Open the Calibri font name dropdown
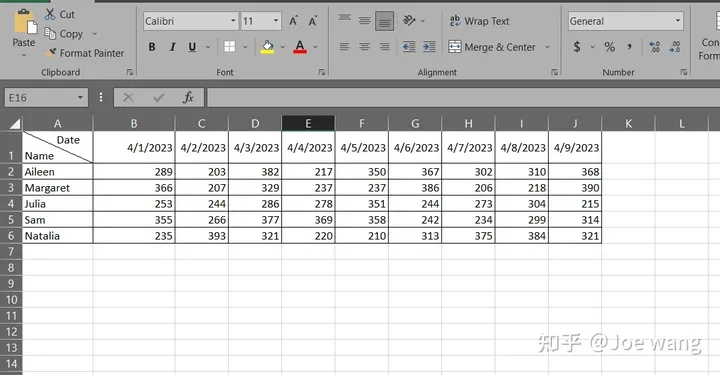The width and height of the screenshot is (720, 375). click(233, 21)
